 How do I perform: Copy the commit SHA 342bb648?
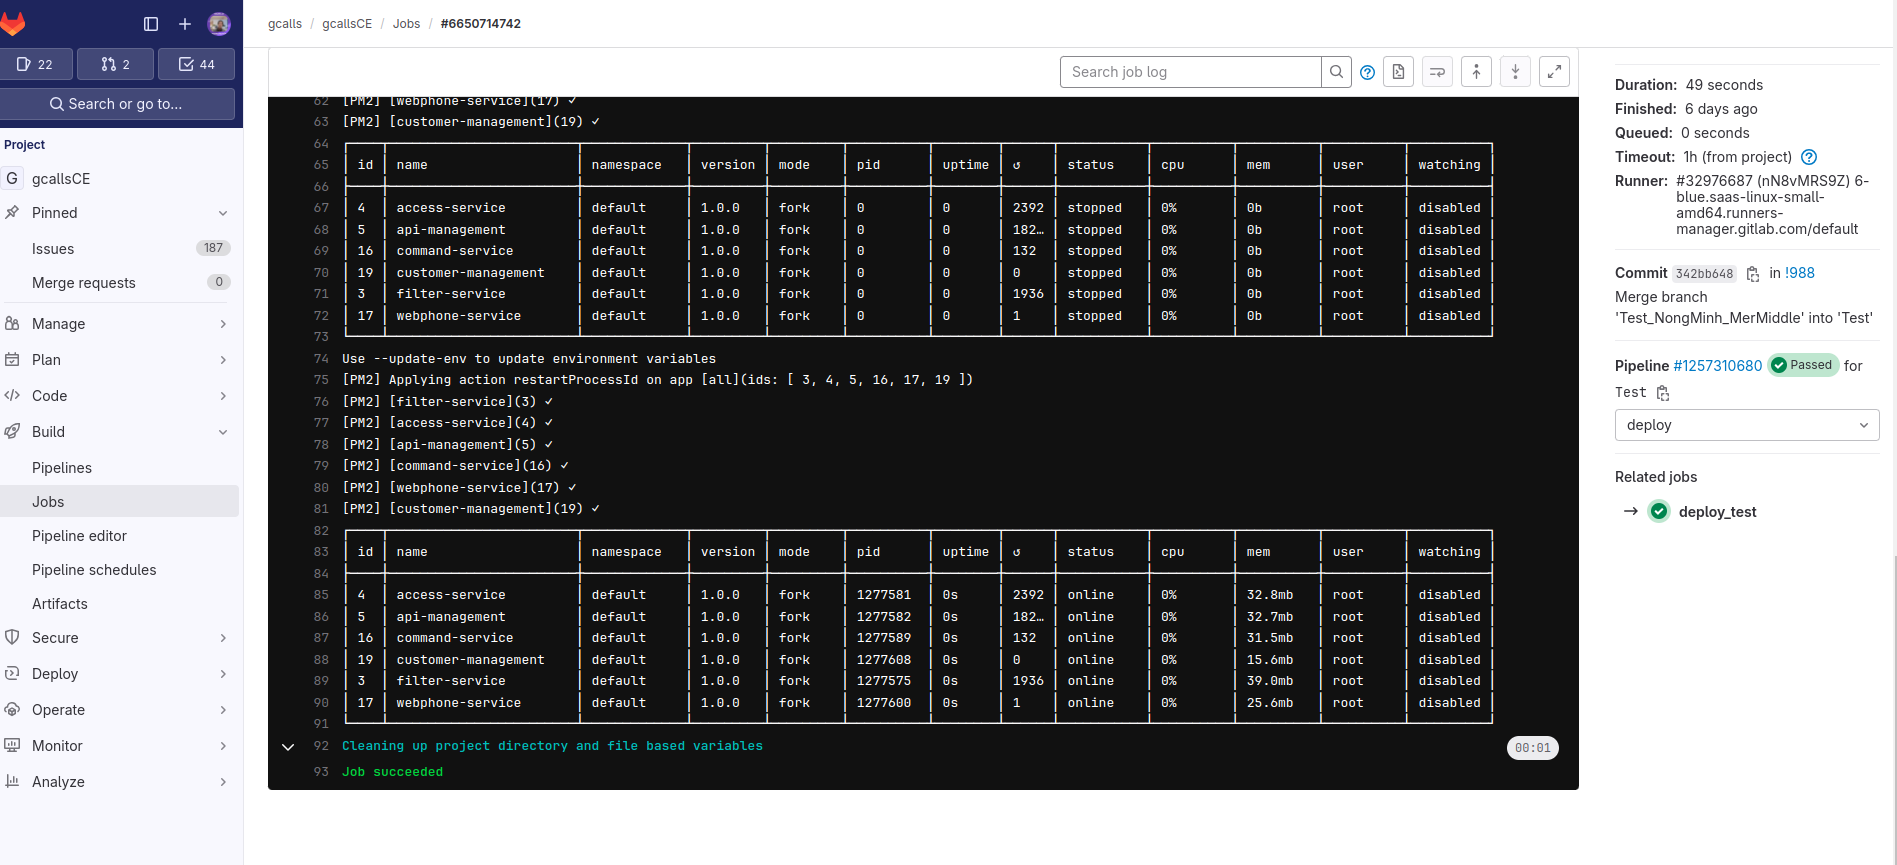[1753, 274]
